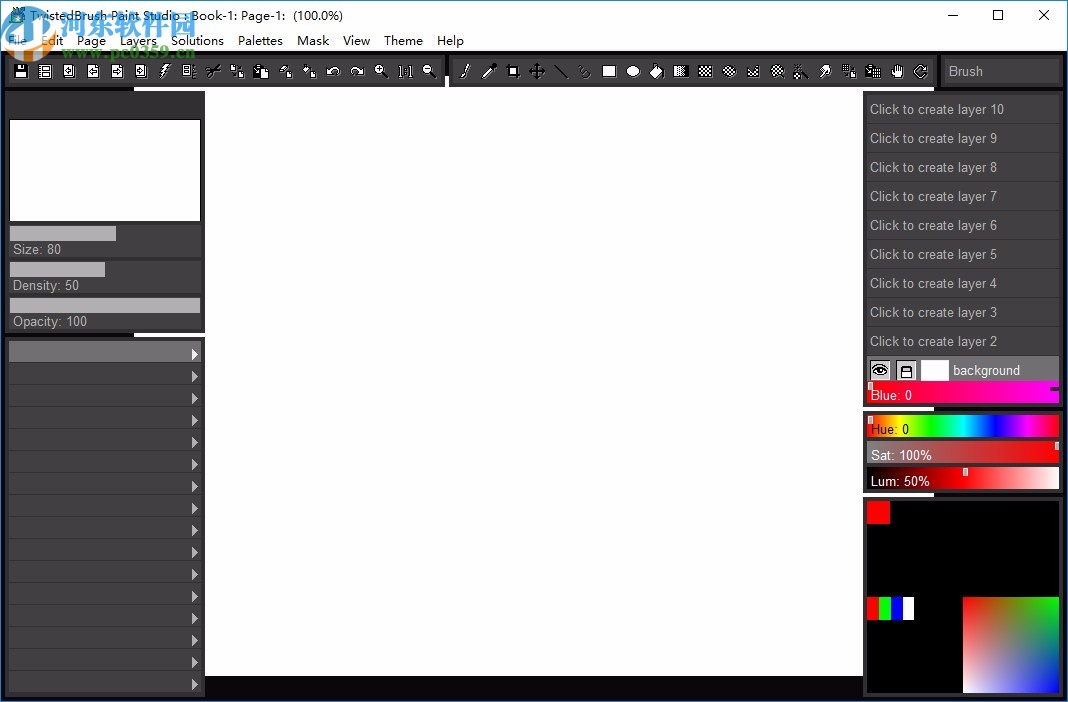This screenshot has width=1068, height=702.
Task: Select the Brush tool
Action: tap(462, 71)
